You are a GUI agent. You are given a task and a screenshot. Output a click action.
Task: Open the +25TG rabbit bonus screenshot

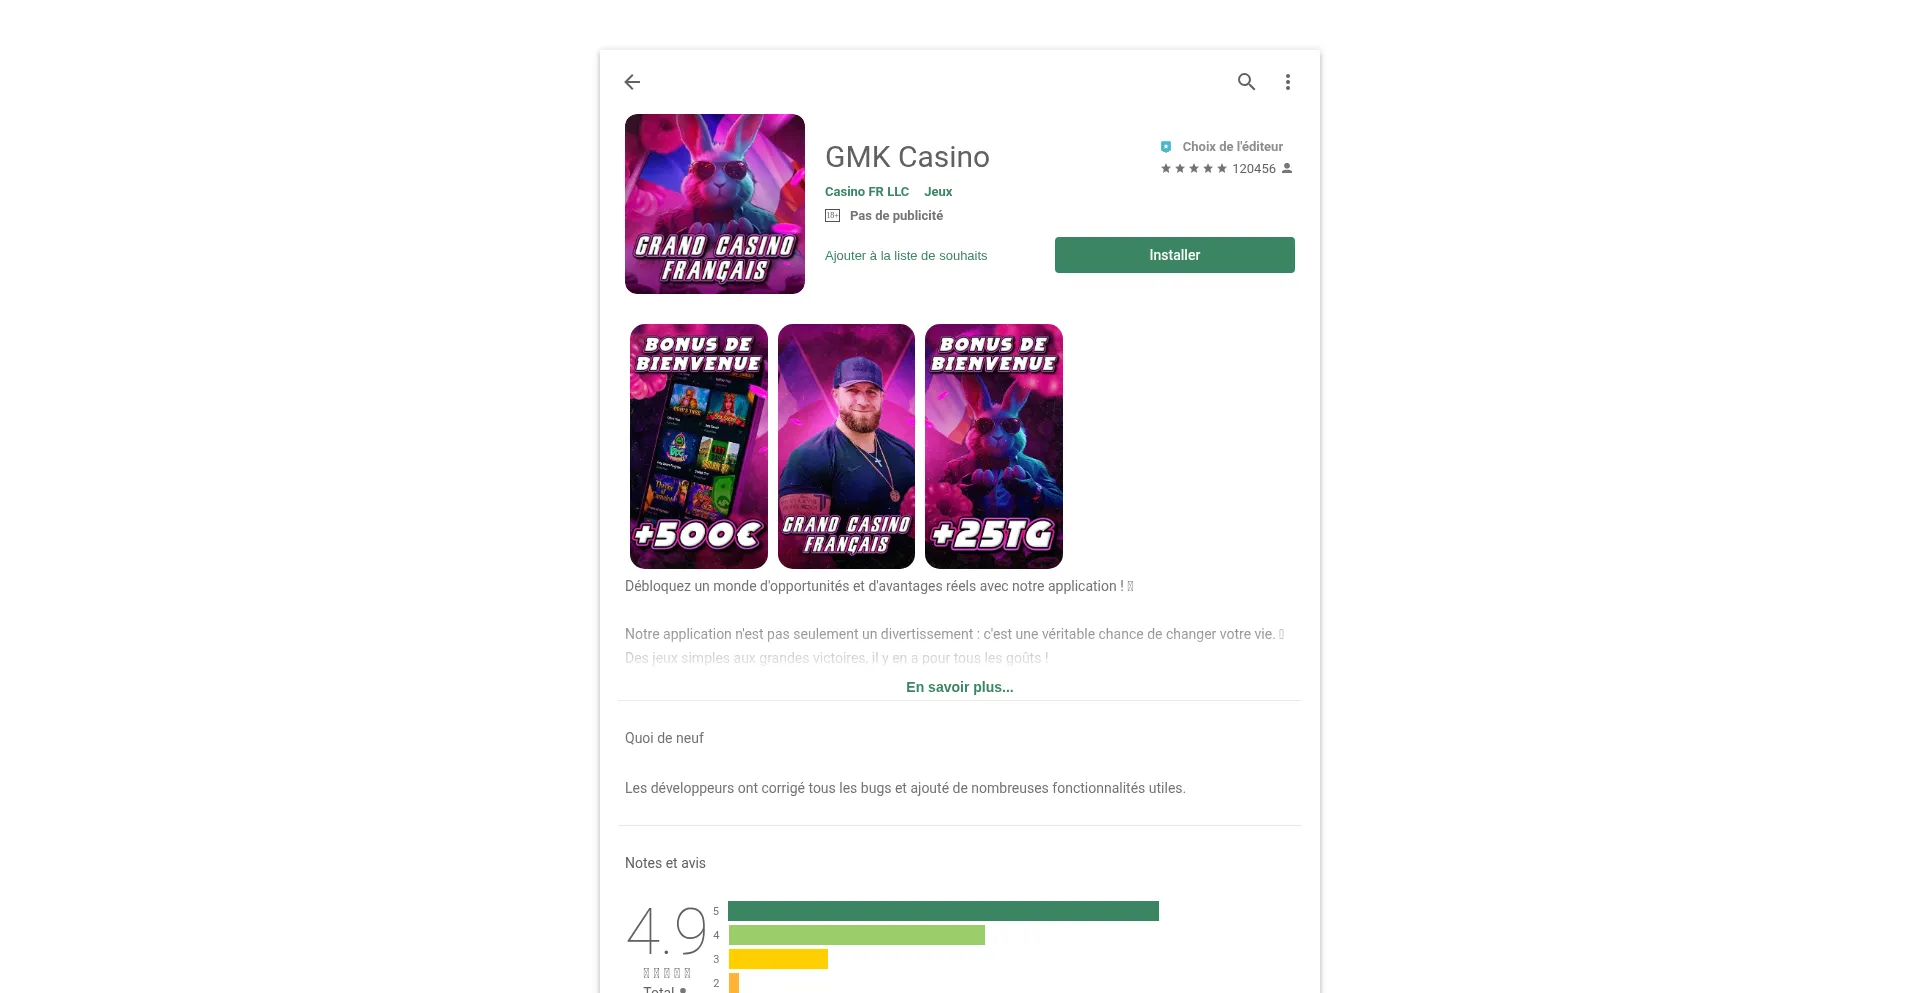[994, 446]
